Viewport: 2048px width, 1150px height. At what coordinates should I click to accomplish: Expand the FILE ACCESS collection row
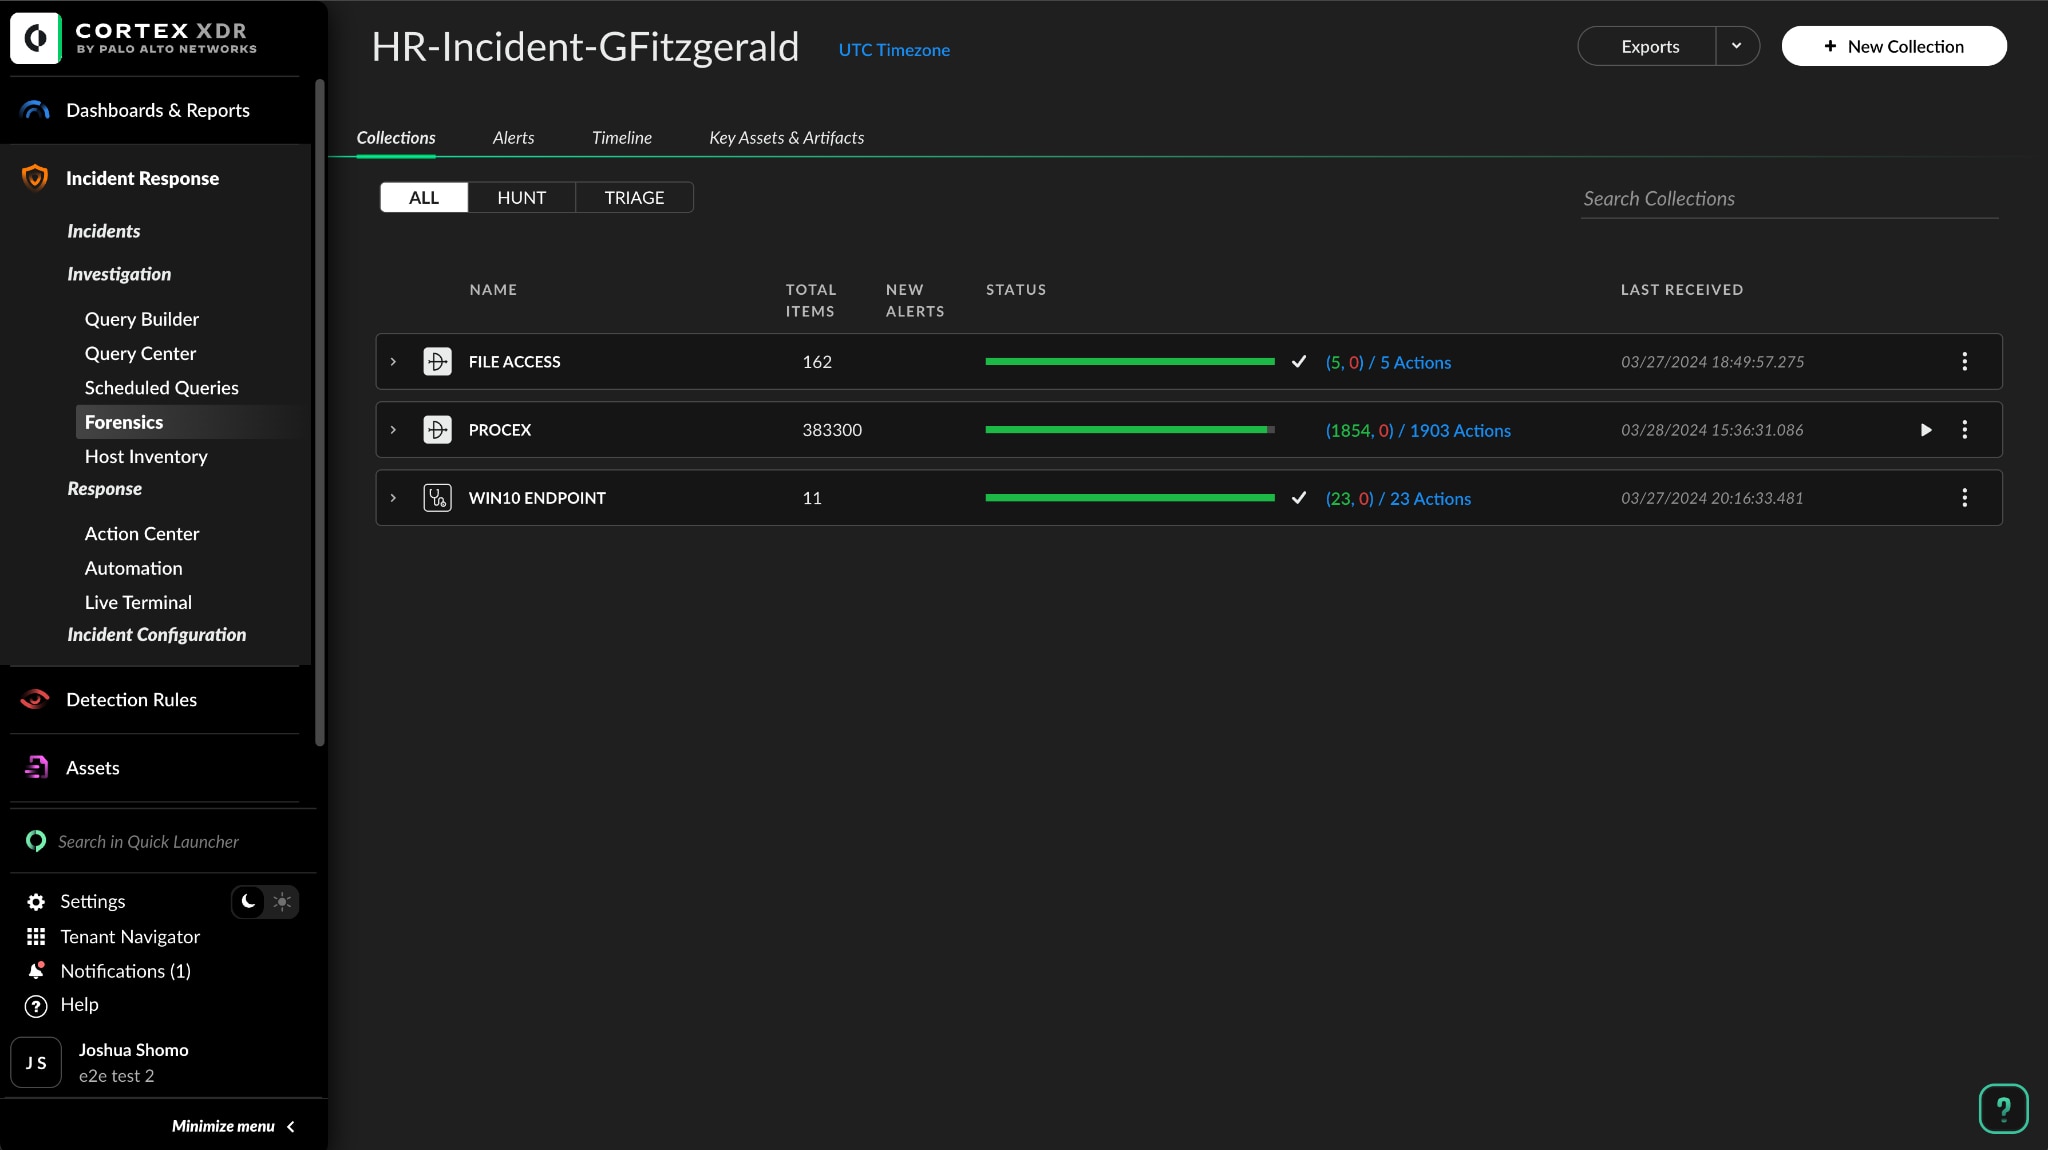tap(393, 362)
